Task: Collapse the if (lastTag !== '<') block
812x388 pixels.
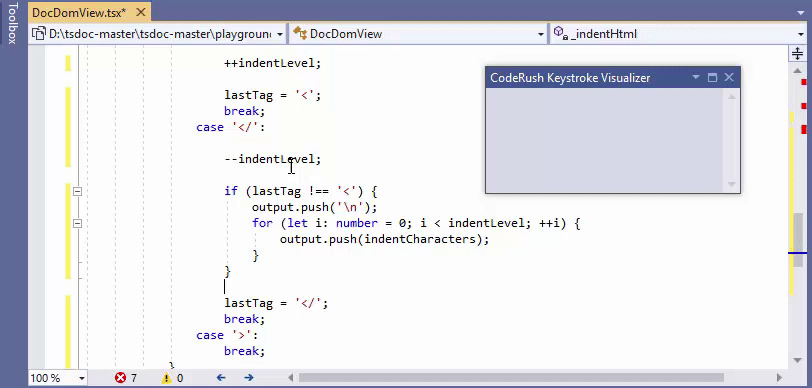Action: (77, 192)
